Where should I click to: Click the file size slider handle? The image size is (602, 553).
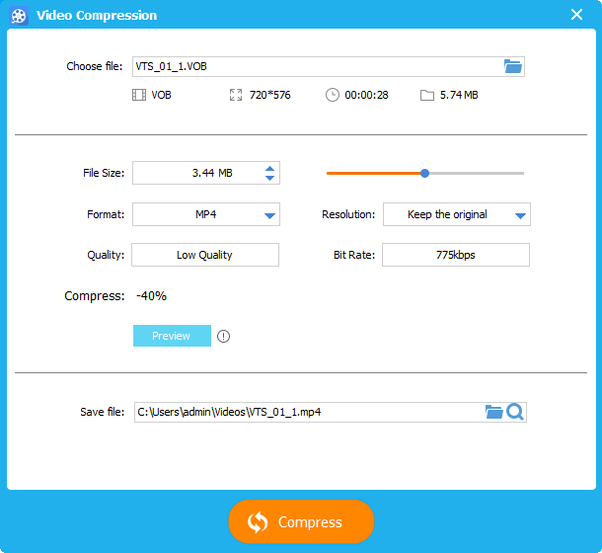(425, 174)
